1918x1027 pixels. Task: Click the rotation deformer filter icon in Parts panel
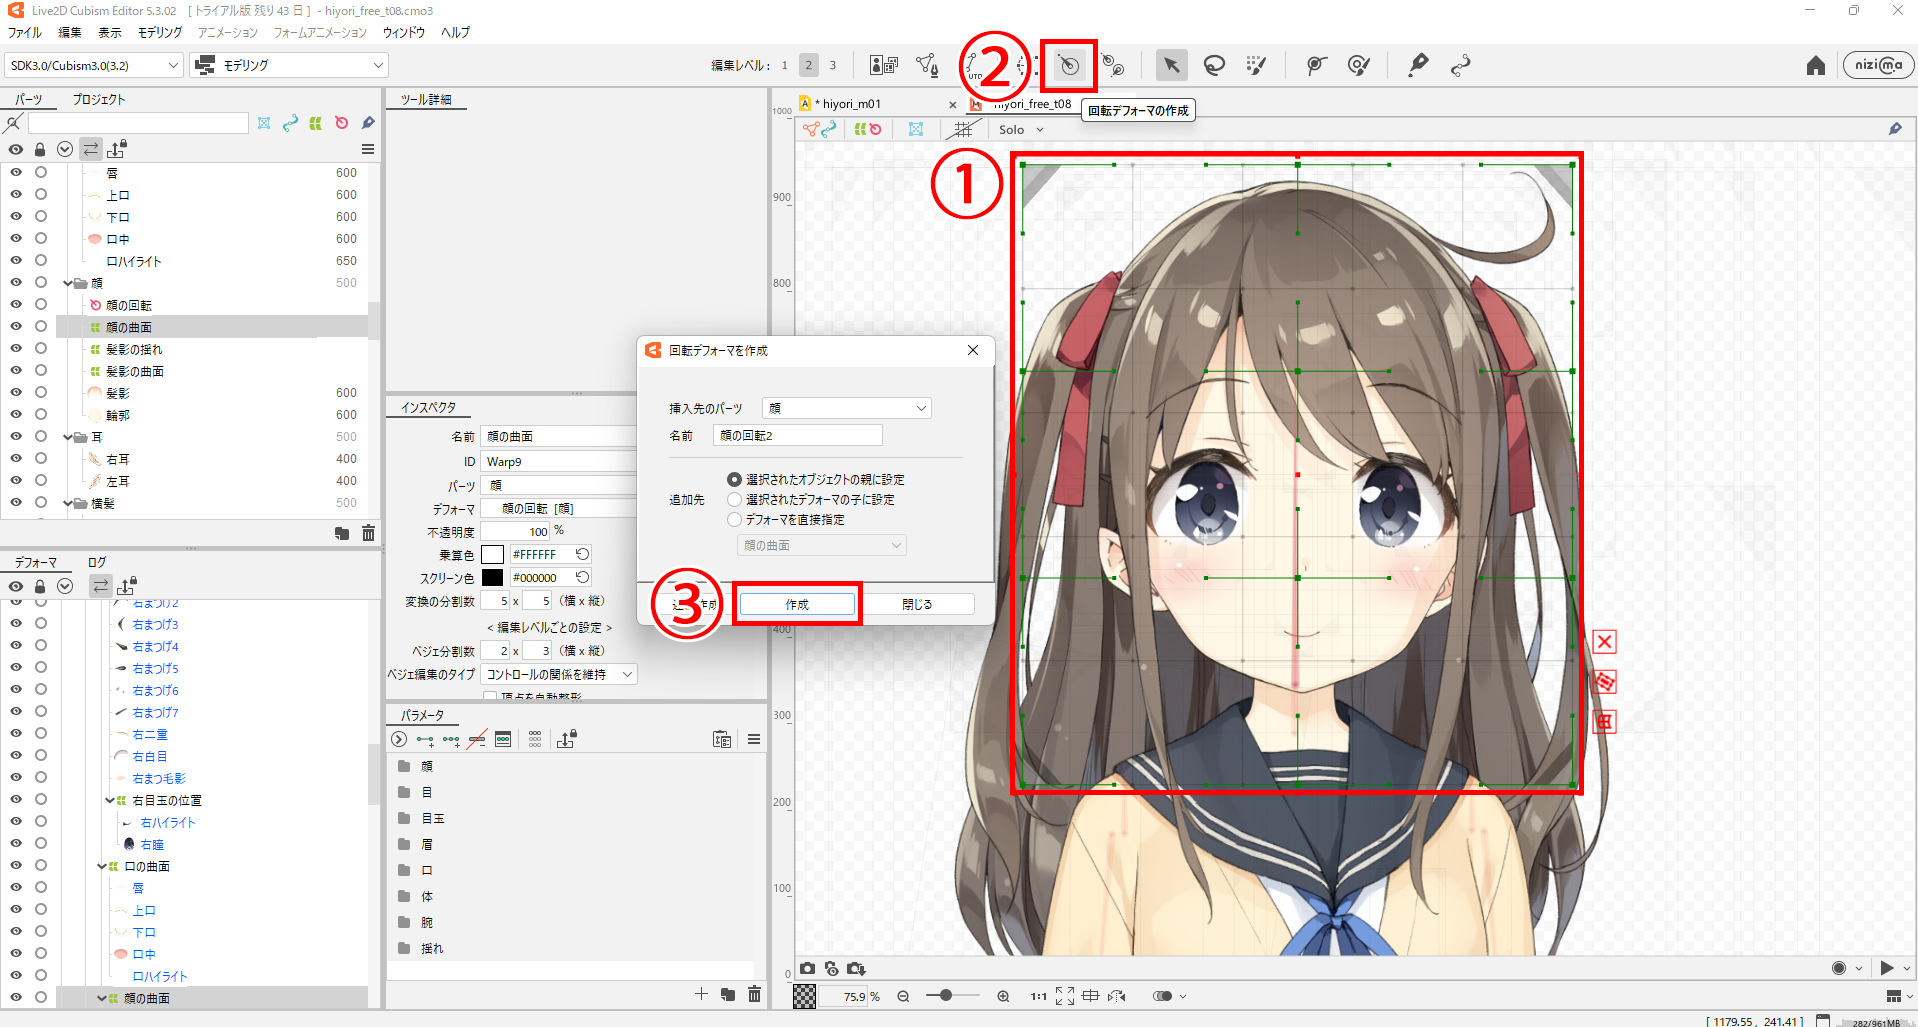342,123
